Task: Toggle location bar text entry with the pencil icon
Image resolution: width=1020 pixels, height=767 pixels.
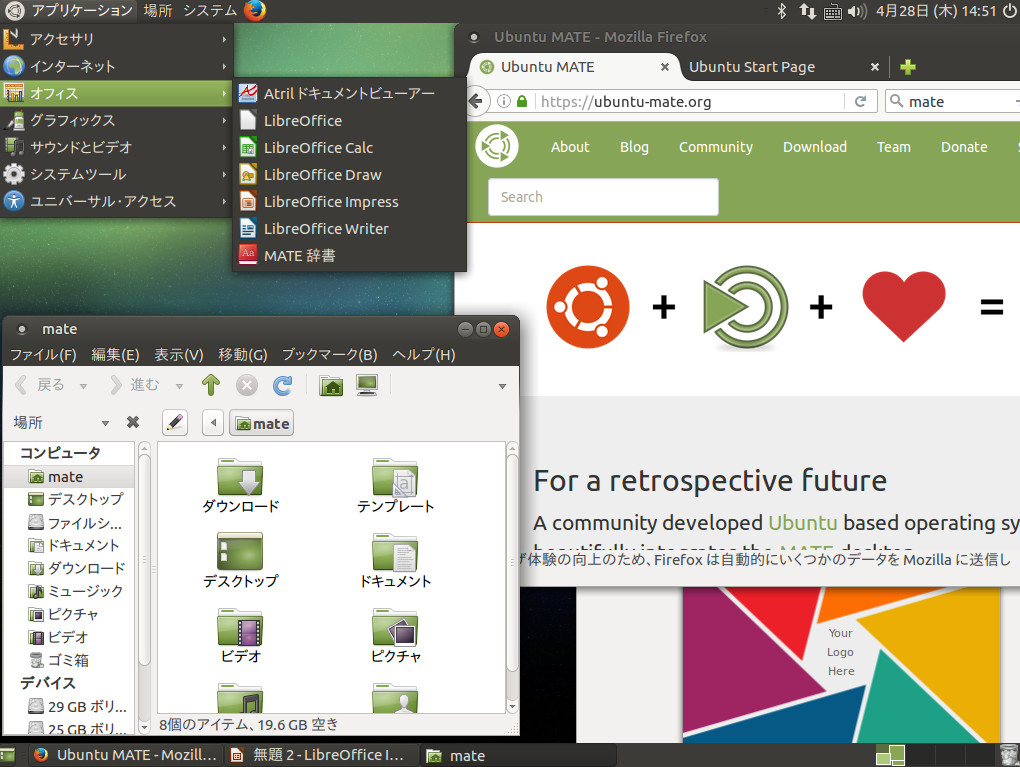Action: pyautogui.click(x=175, y=422)
